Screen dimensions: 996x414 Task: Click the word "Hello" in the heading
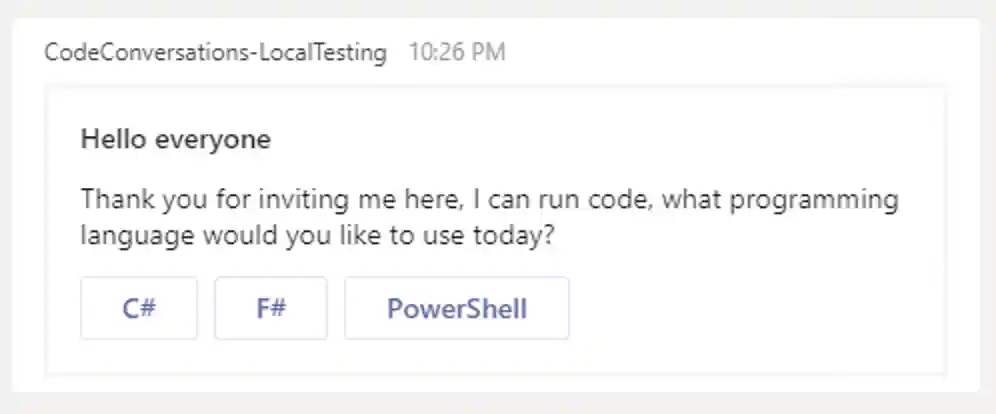114,140
